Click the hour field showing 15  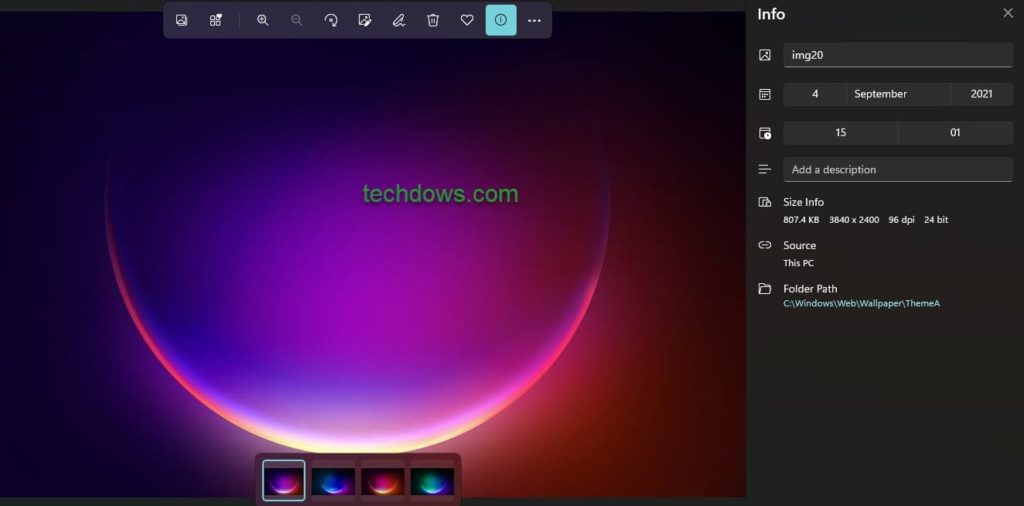tap(840, 133)
